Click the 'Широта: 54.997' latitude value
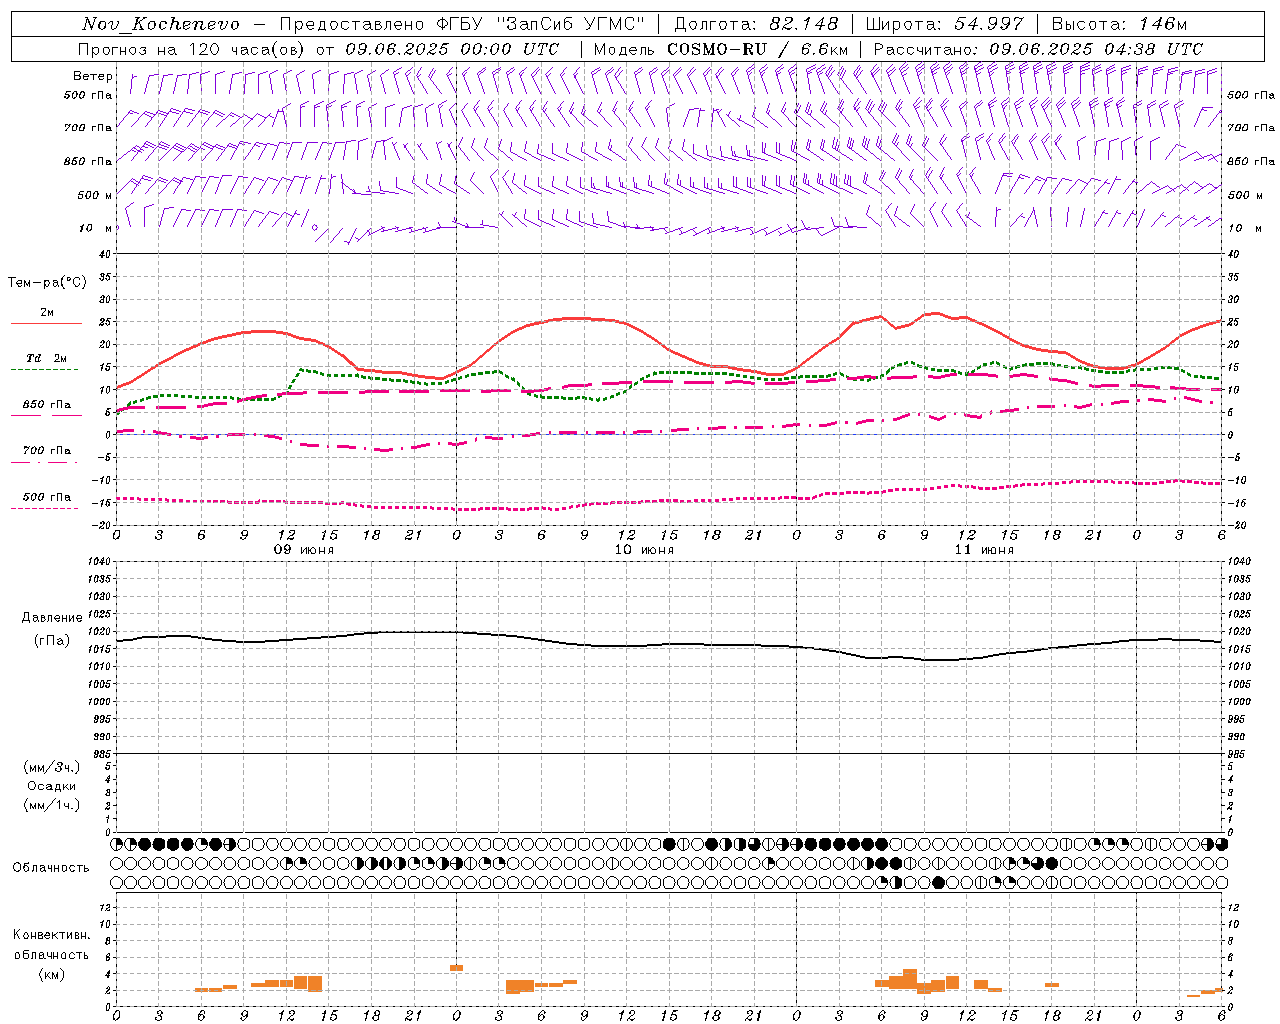Image resolution: width=1280 pixels, height=1024 pixels. [945, 24]
